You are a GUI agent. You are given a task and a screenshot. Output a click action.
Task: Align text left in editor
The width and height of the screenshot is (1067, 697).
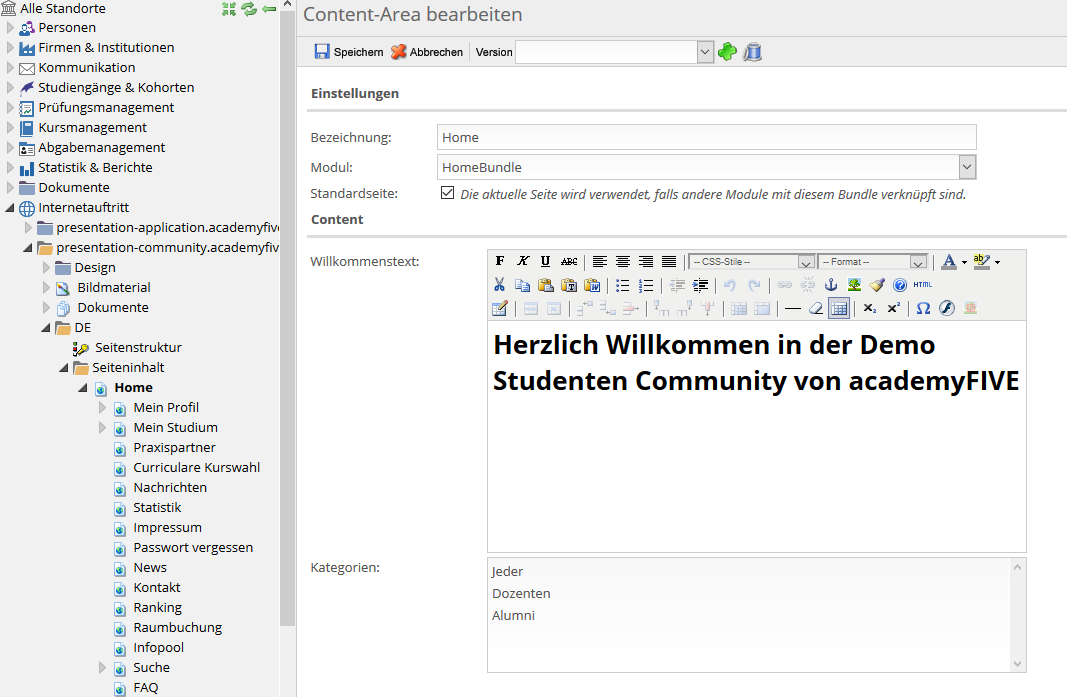pos(600,261)
